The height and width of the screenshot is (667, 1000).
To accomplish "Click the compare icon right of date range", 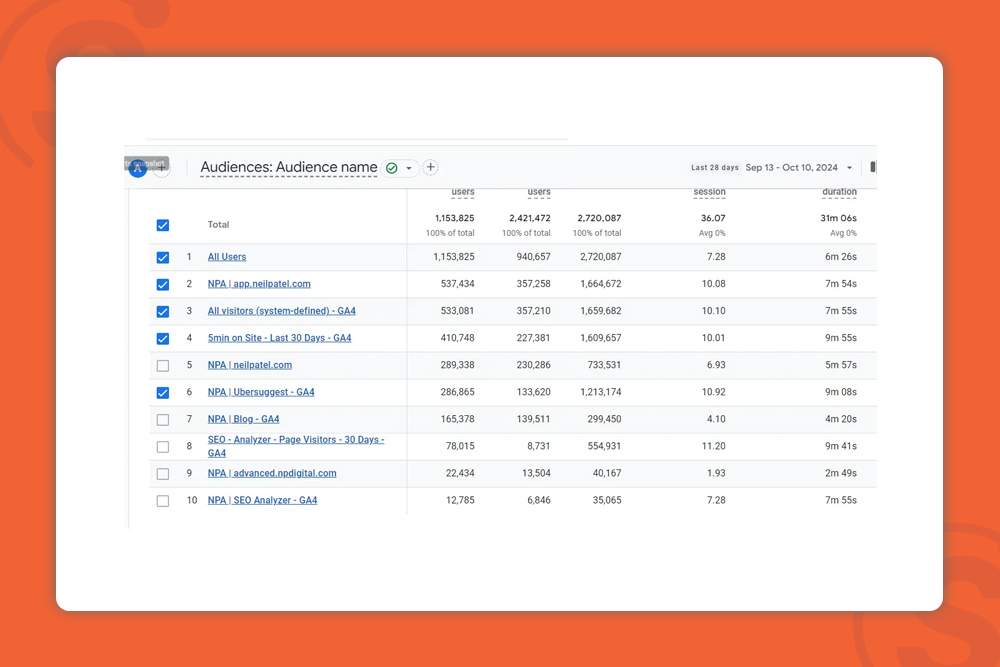I will 872,168.
